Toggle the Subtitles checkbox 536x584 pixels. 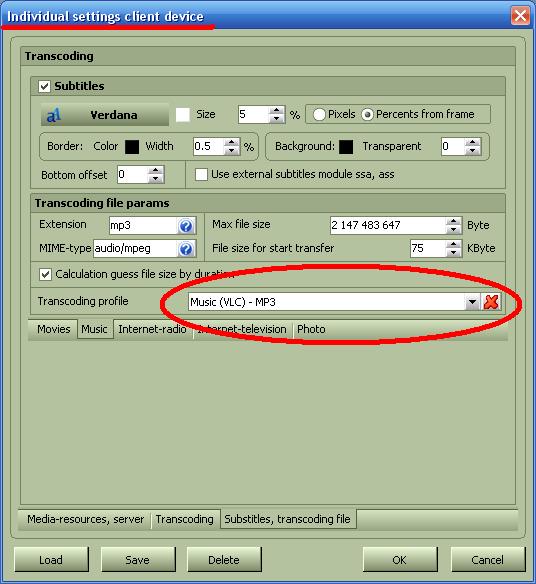point(44,86)
